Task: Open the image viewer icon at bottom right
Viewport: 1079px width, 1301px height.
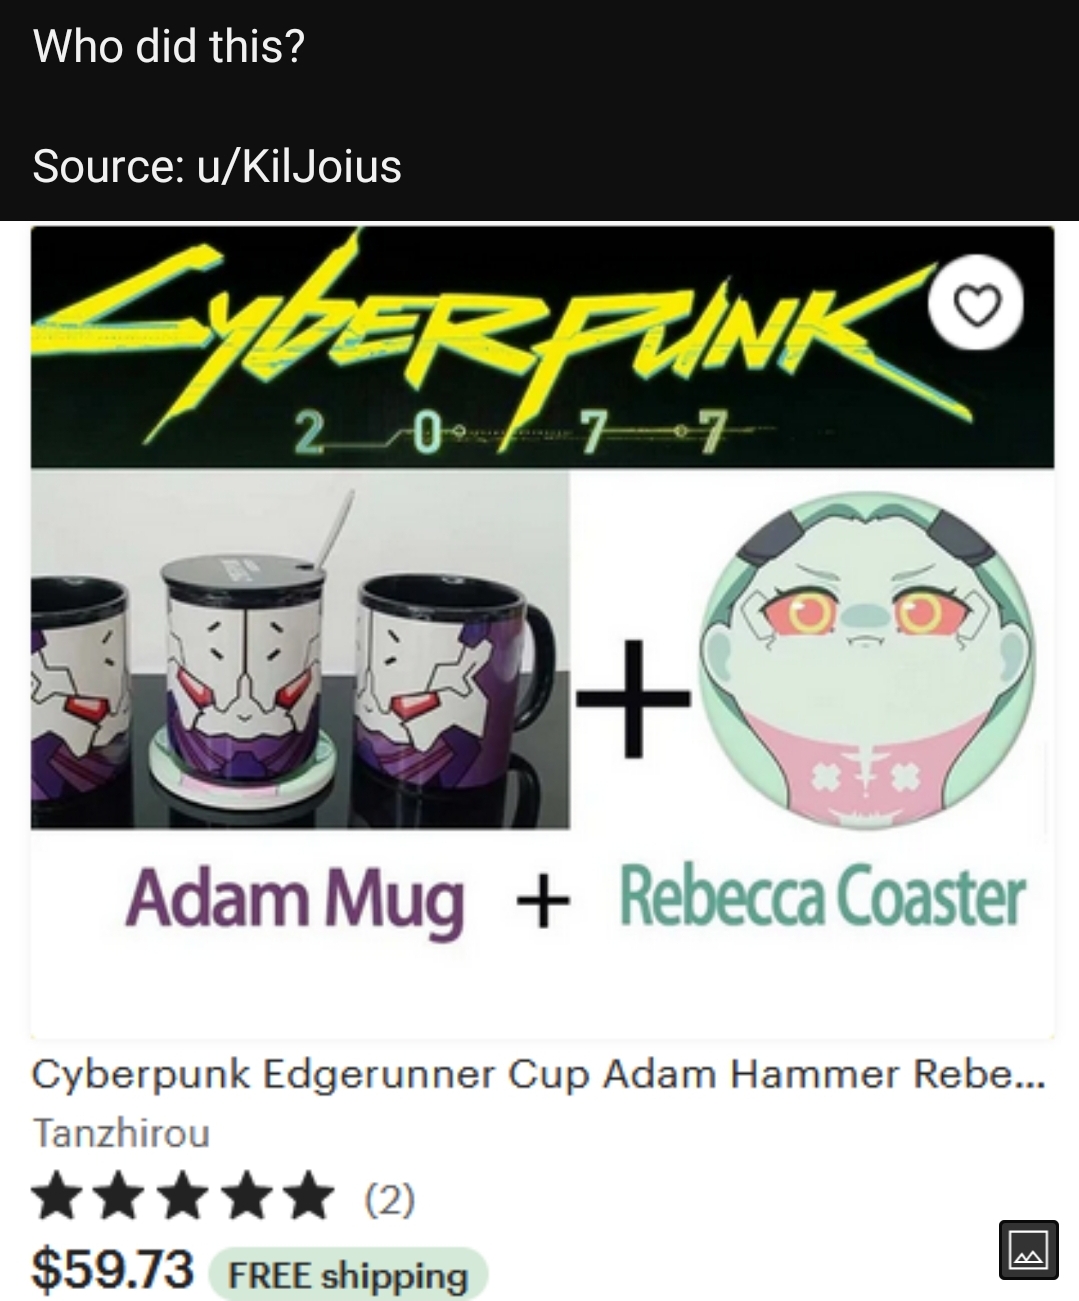Action: (1028, 1249)
